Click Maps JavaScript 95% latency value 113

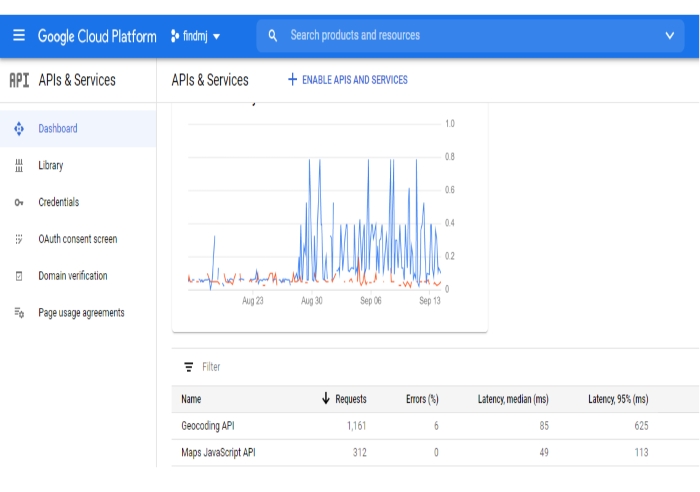point(641,453)
